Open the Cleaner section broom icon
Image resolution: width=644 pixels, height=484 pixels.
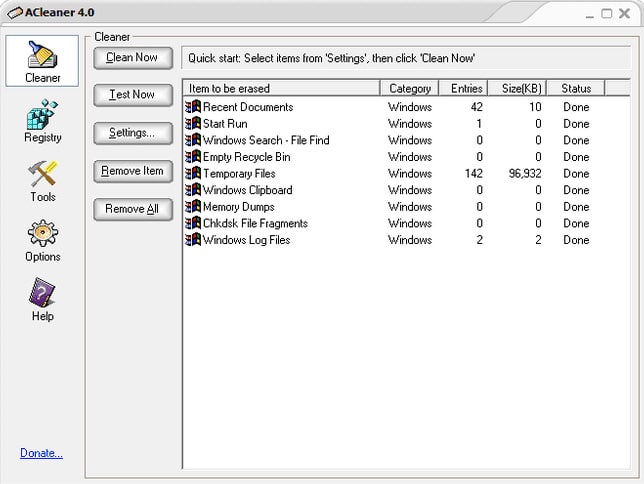(42, 54)
